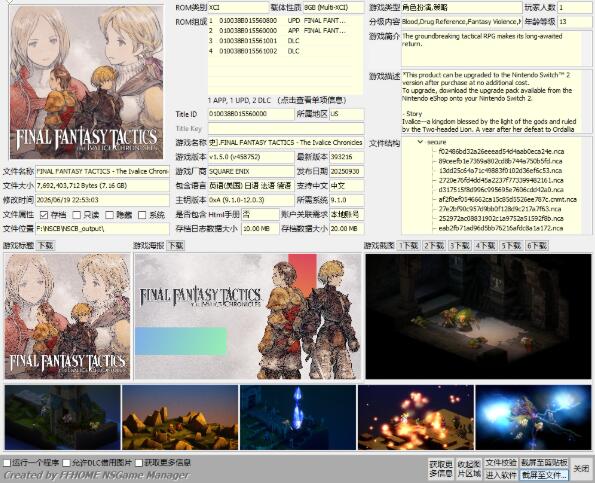Click the 3下载 screenshot download button

point(460,245)
